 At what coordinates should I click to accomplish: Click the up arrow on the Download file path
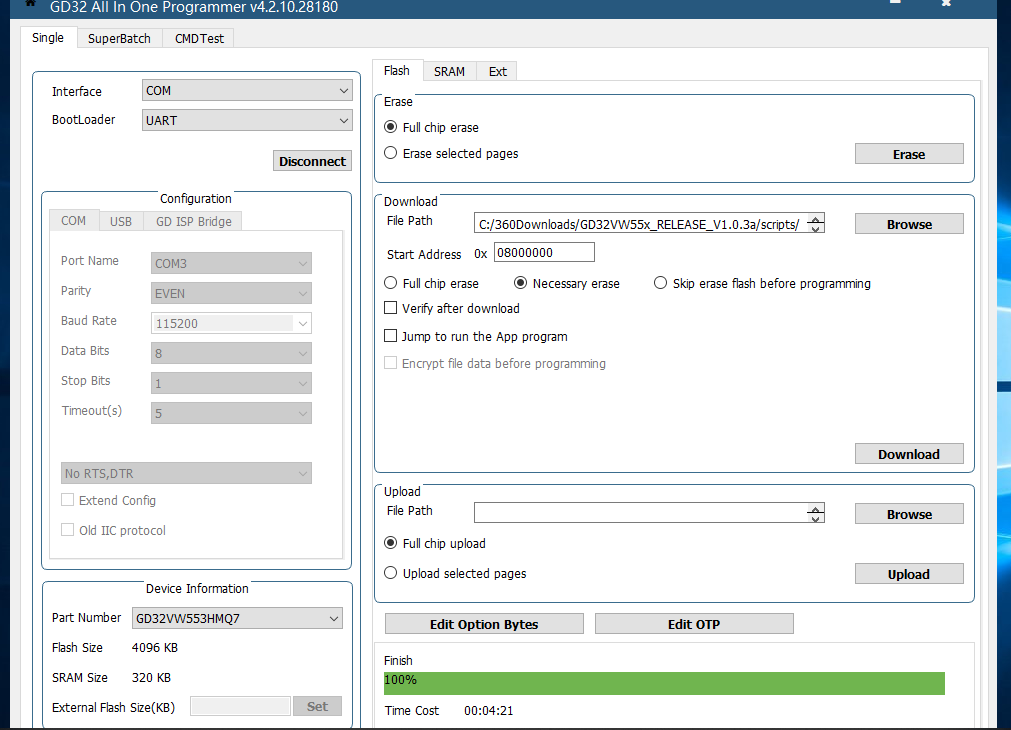[x=816, y=219]
